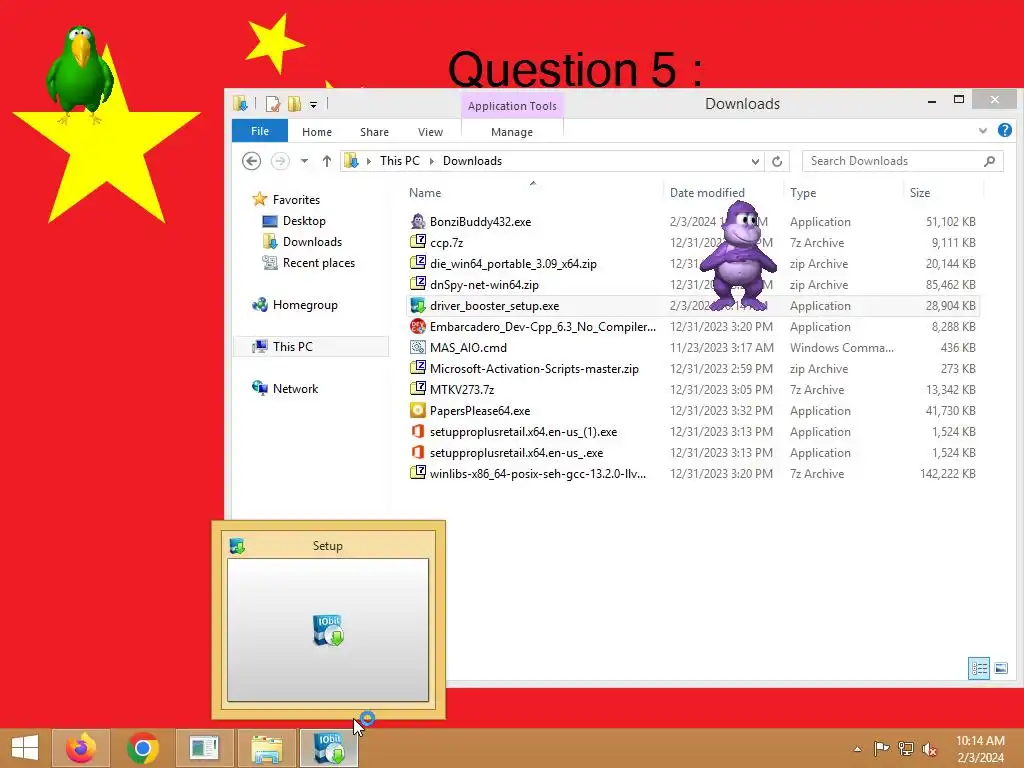Open the Home ribbon tab
Image resolution: width=1024 pixels, height=768 pixels.
(x=317, y=132)
